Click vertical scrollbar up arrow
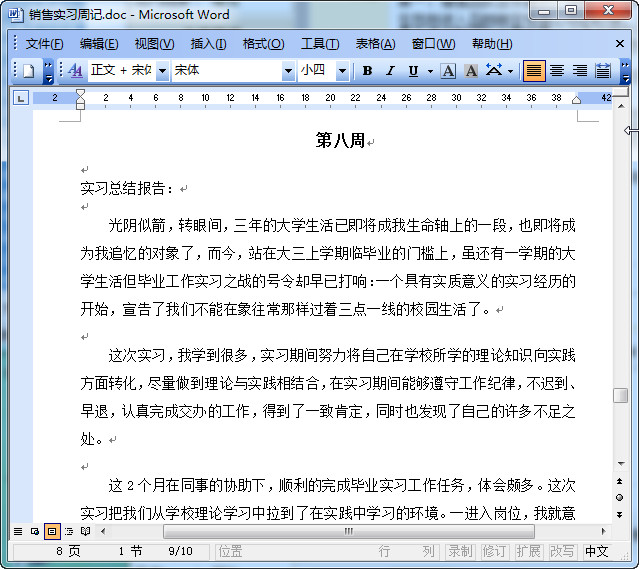 point(621,106)
